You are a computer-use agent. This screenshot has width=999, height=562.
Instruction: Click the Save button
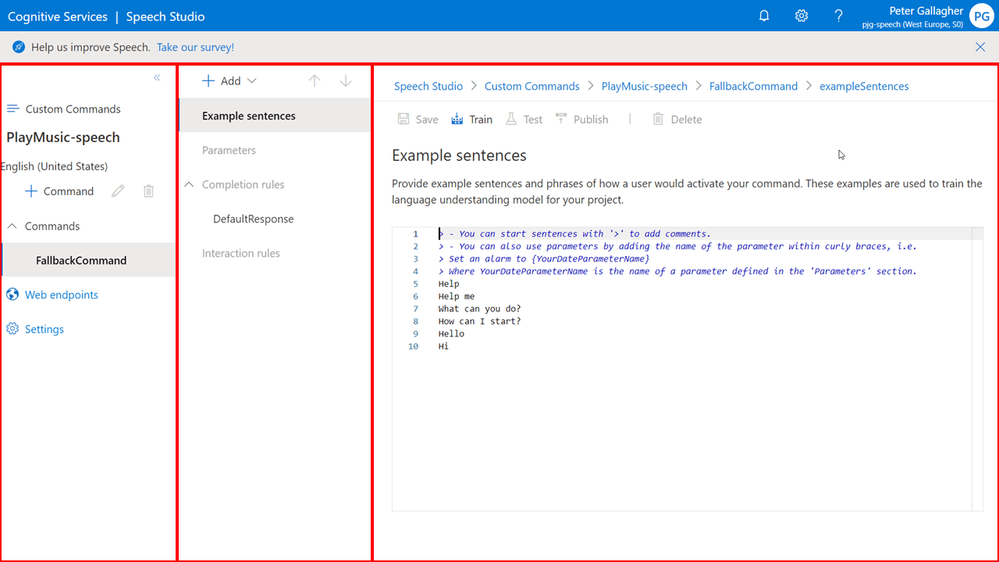418,119
